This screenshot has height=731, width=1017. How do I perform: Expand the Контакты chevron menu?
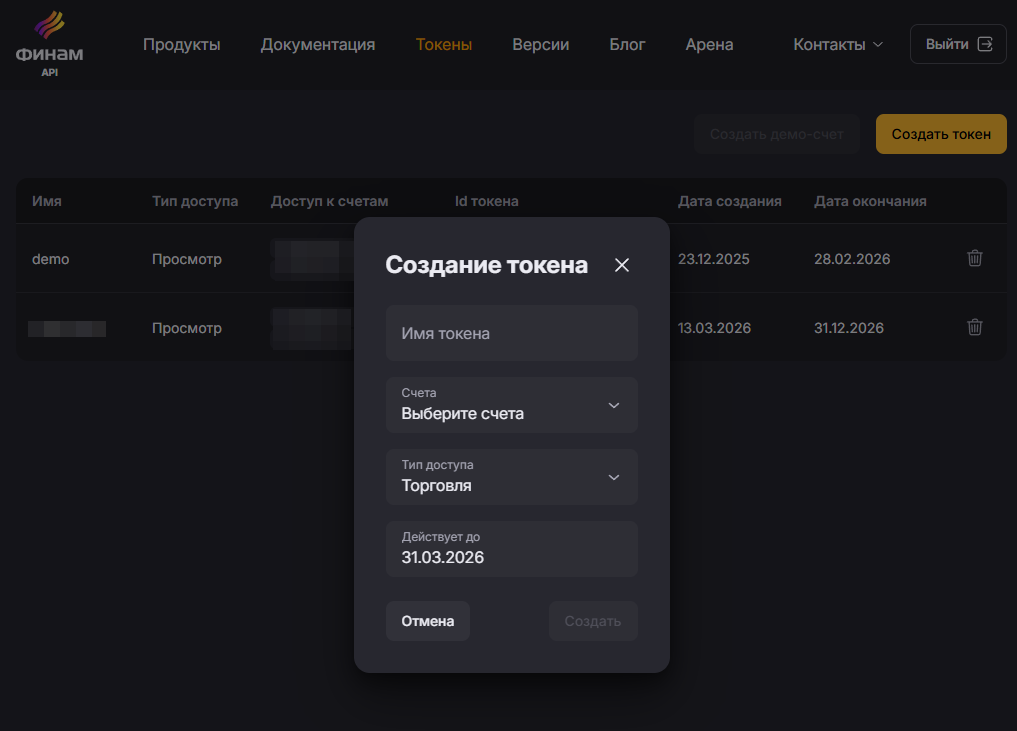879,44
